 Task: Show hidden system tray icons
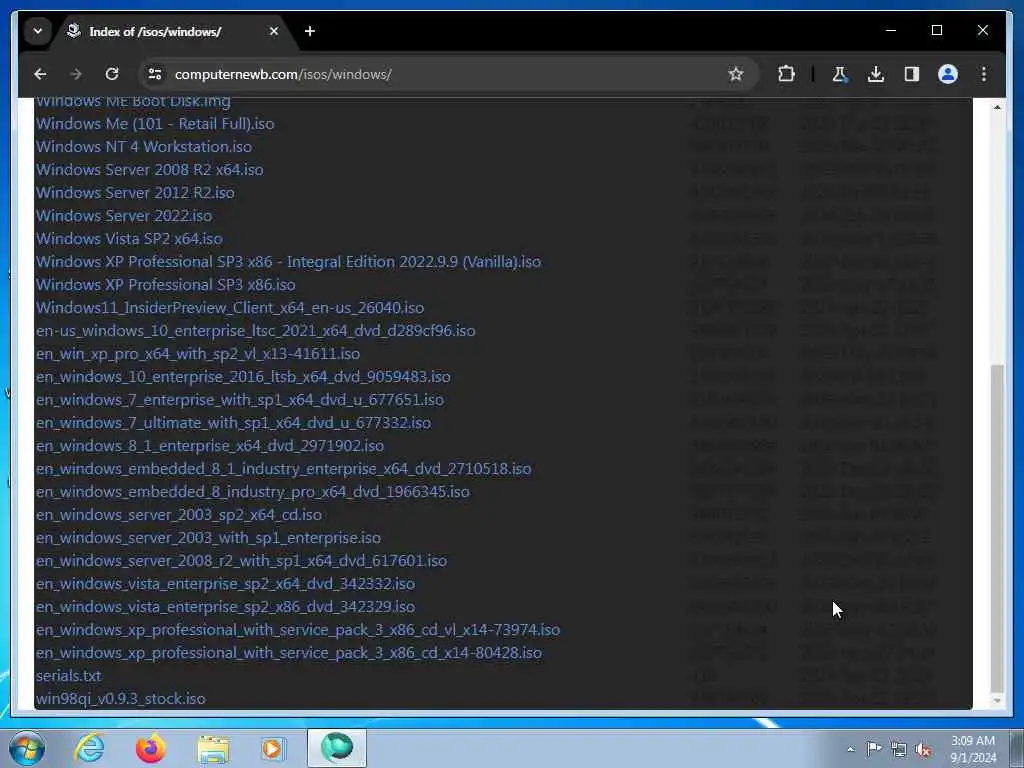(850, 749)
